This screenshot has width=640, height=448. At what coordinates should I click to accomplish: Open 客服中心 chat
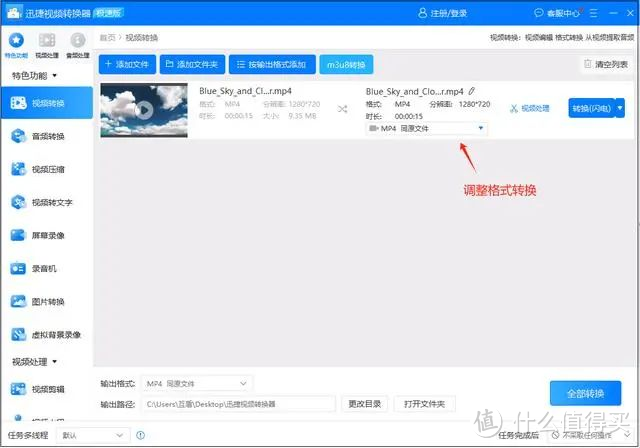tap(557, 13)
